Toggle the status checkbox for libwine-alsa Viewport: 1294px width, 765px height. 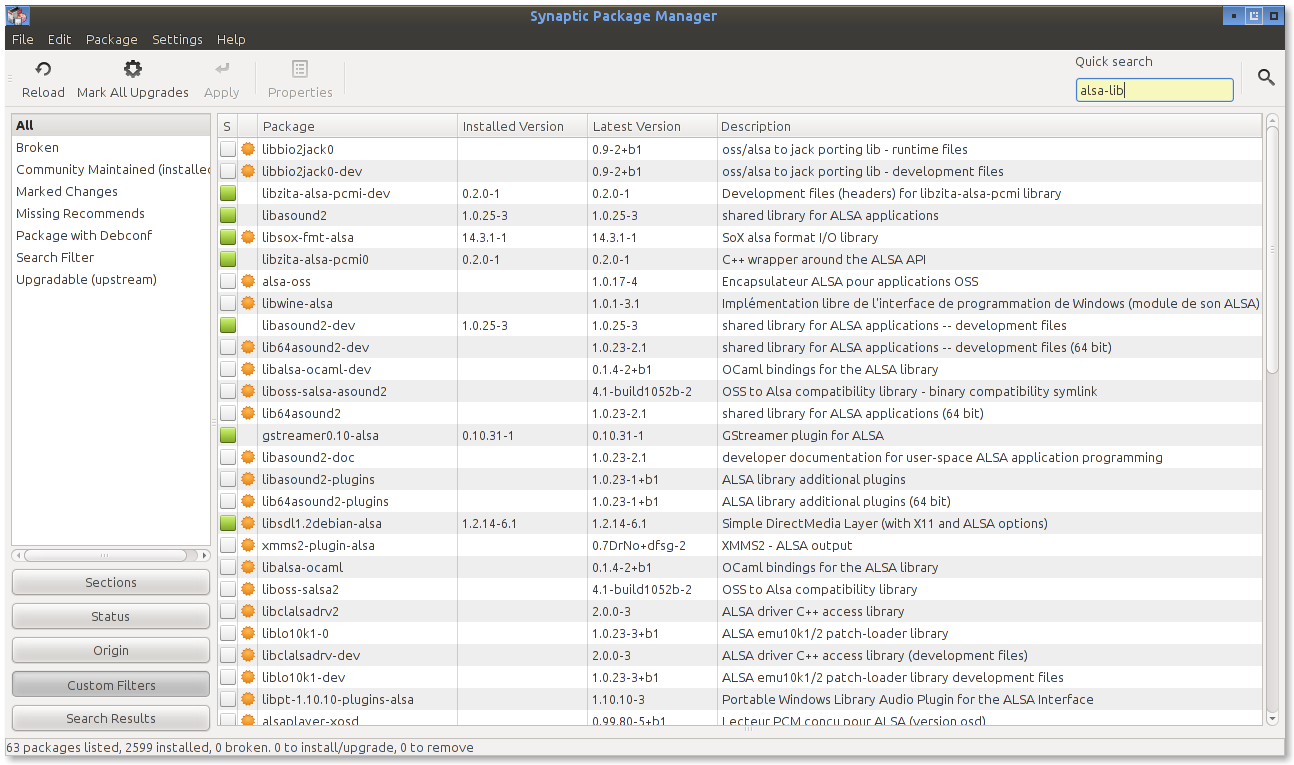228,303
